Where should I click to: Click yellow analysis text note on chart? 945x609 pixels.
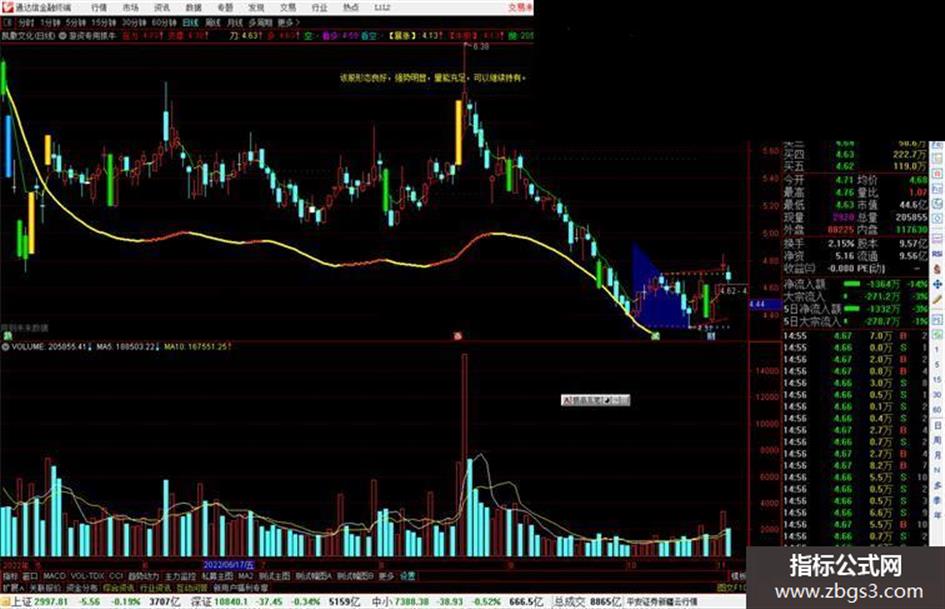(433, 78)
